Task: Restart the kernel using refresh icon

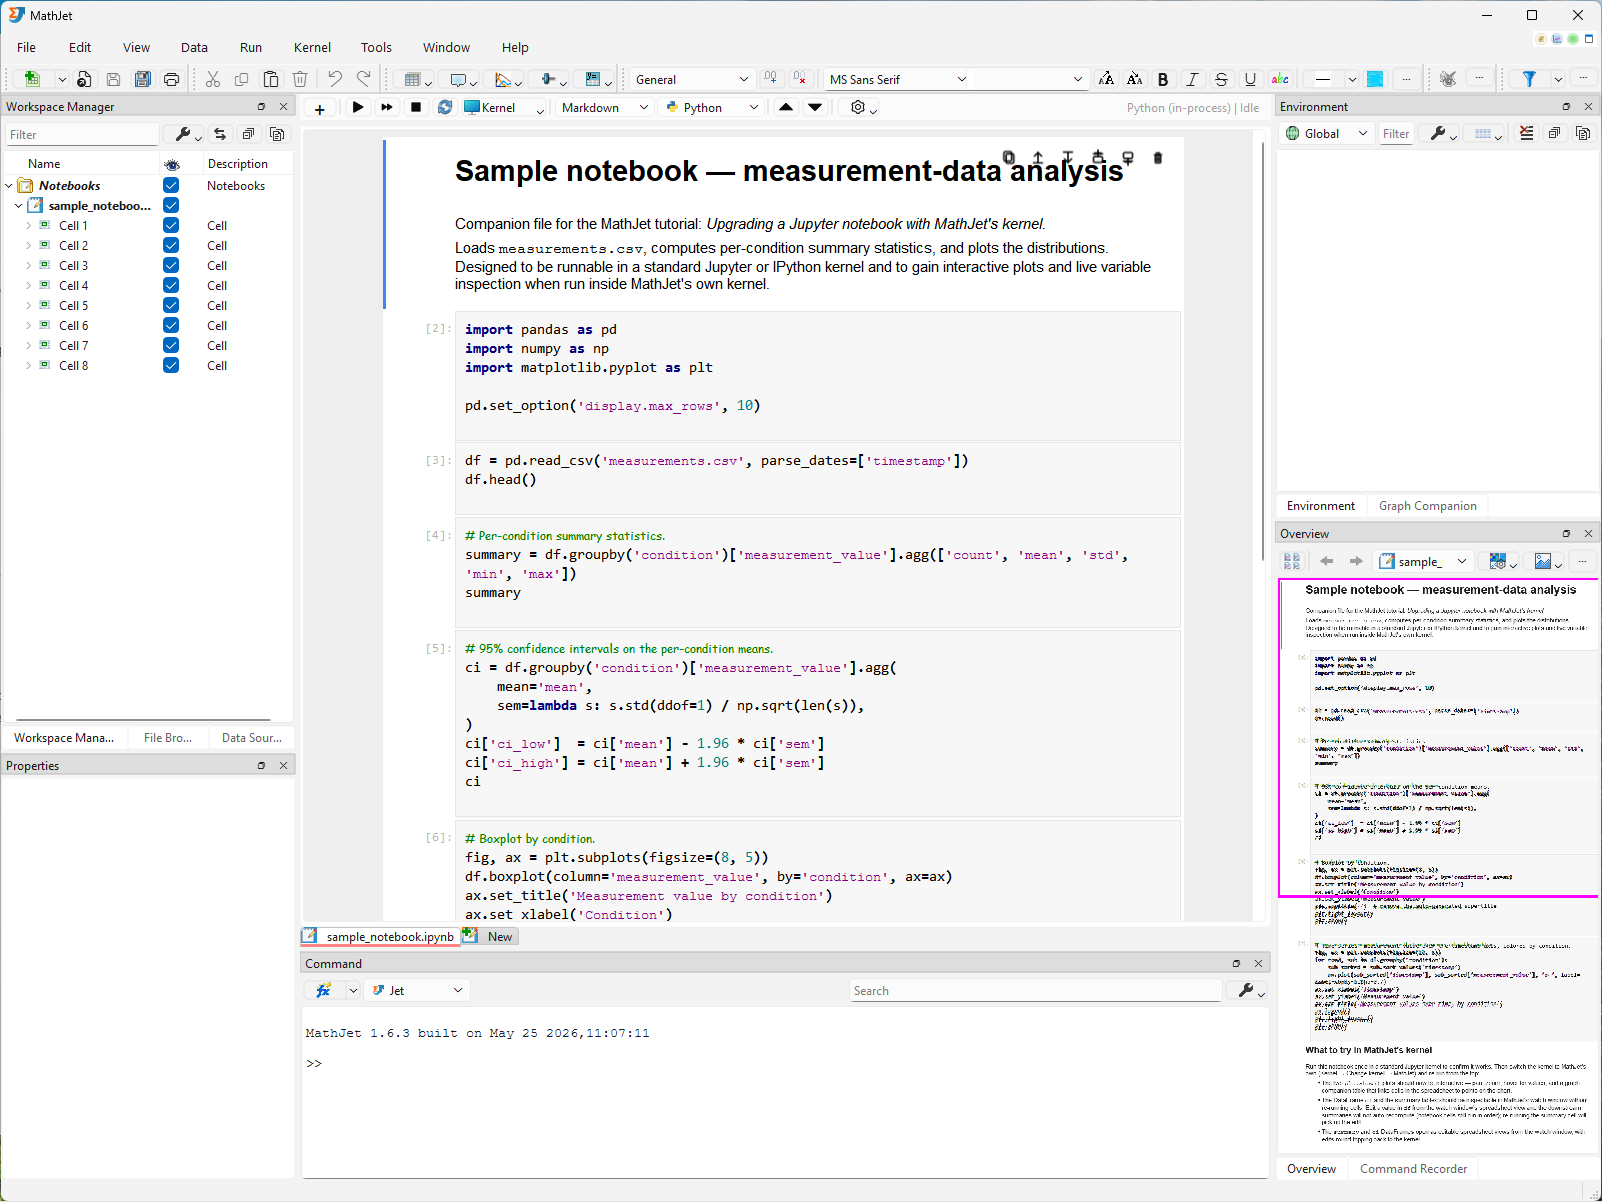Action: click(445, 107)
